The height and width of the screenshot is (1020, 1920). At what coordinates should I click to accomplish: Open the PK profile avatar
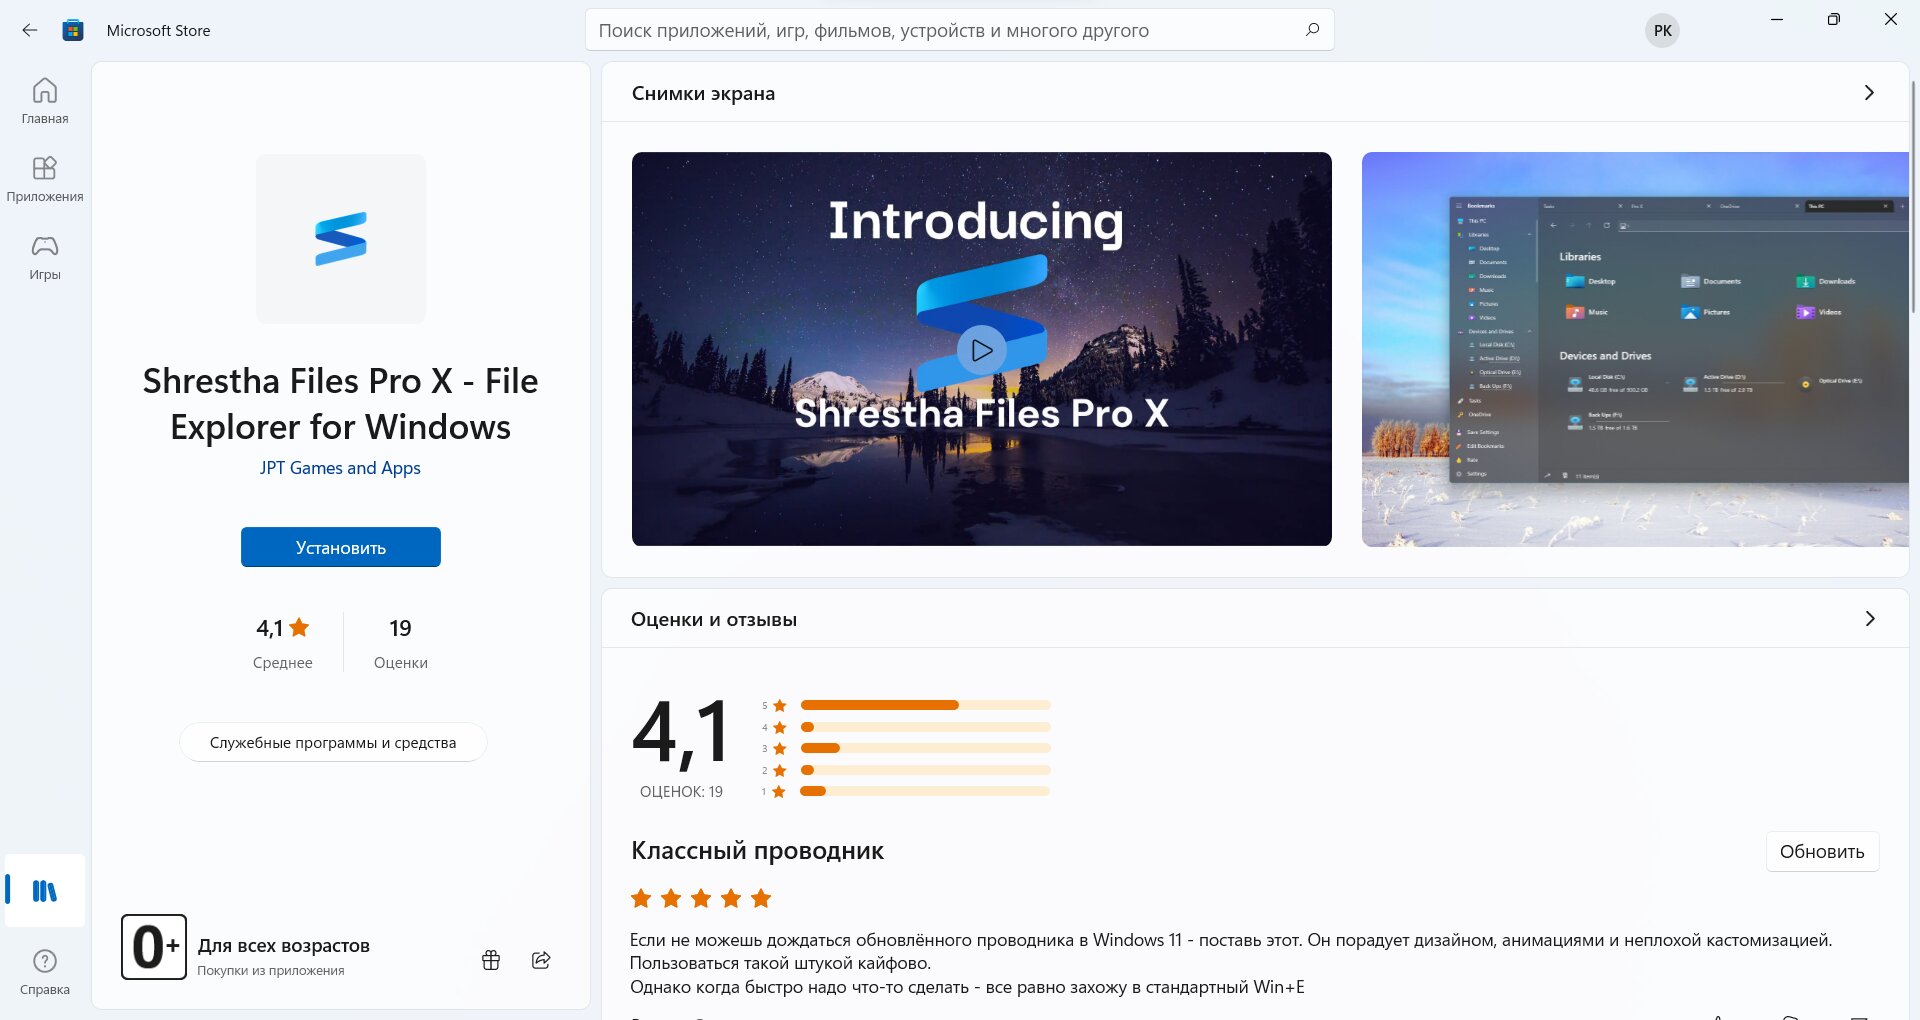(1662, 30)
